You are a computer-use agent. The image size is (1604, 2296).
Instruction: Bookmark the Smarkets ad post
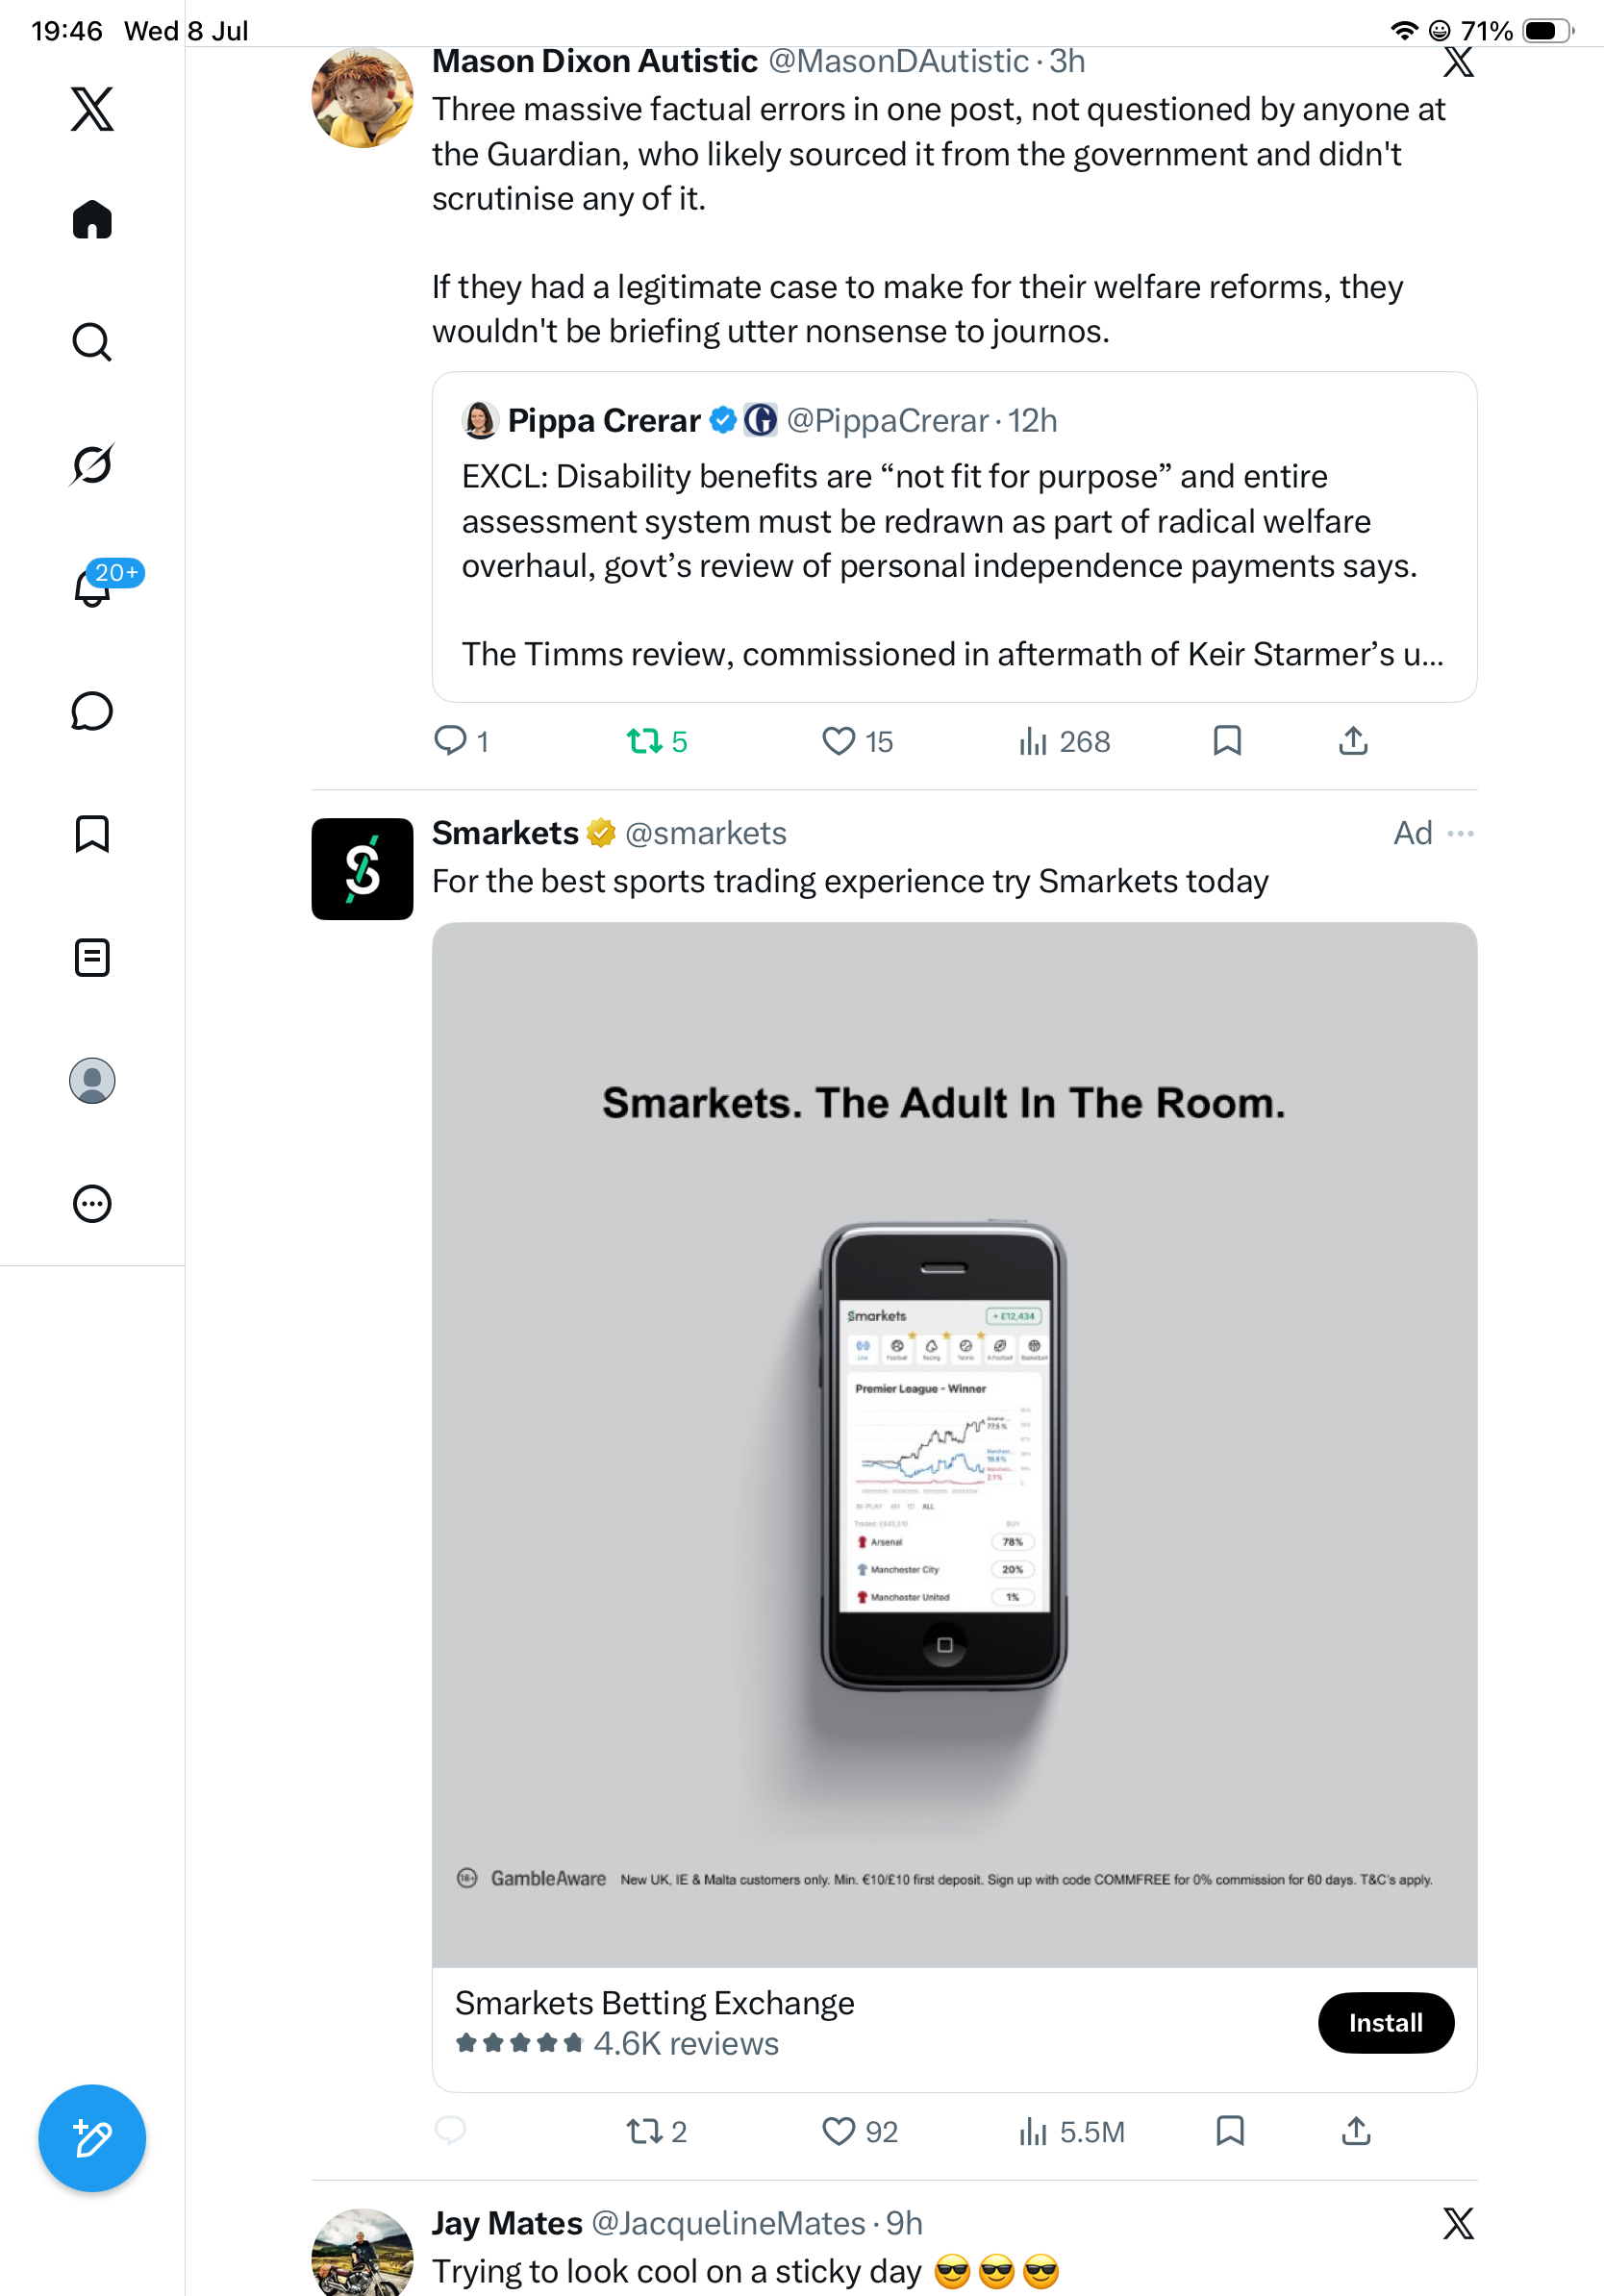(x=1230, y=2131)
